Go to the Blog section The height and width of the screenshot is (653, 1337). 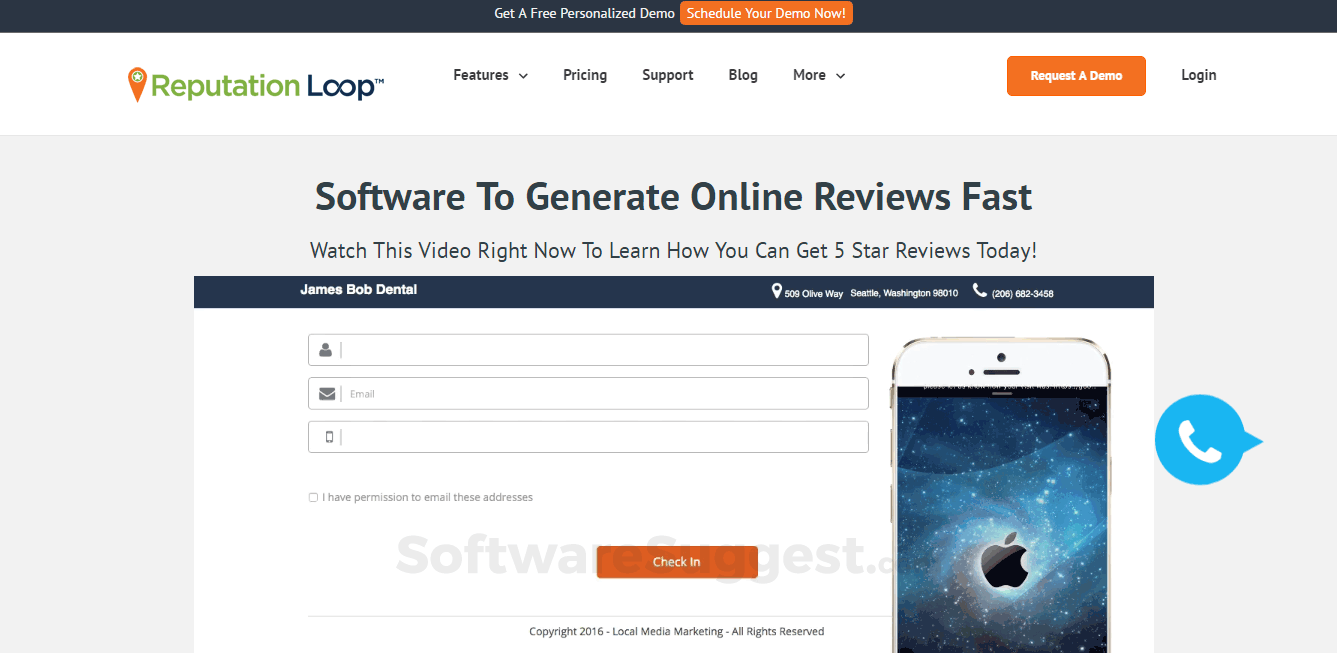pyautogui.click(x=743, y=75)
